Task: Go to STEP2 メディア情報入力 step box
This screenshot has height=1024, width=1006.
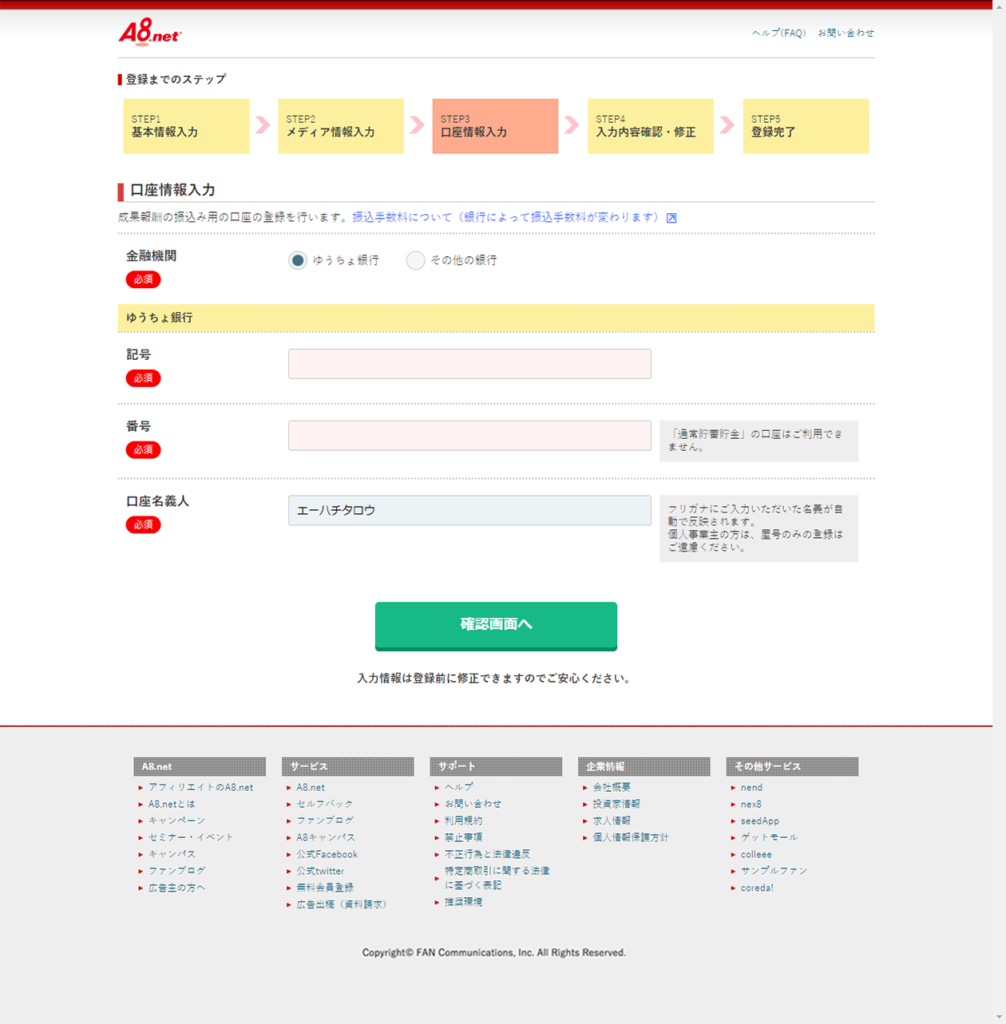Action: click(341, 126)
